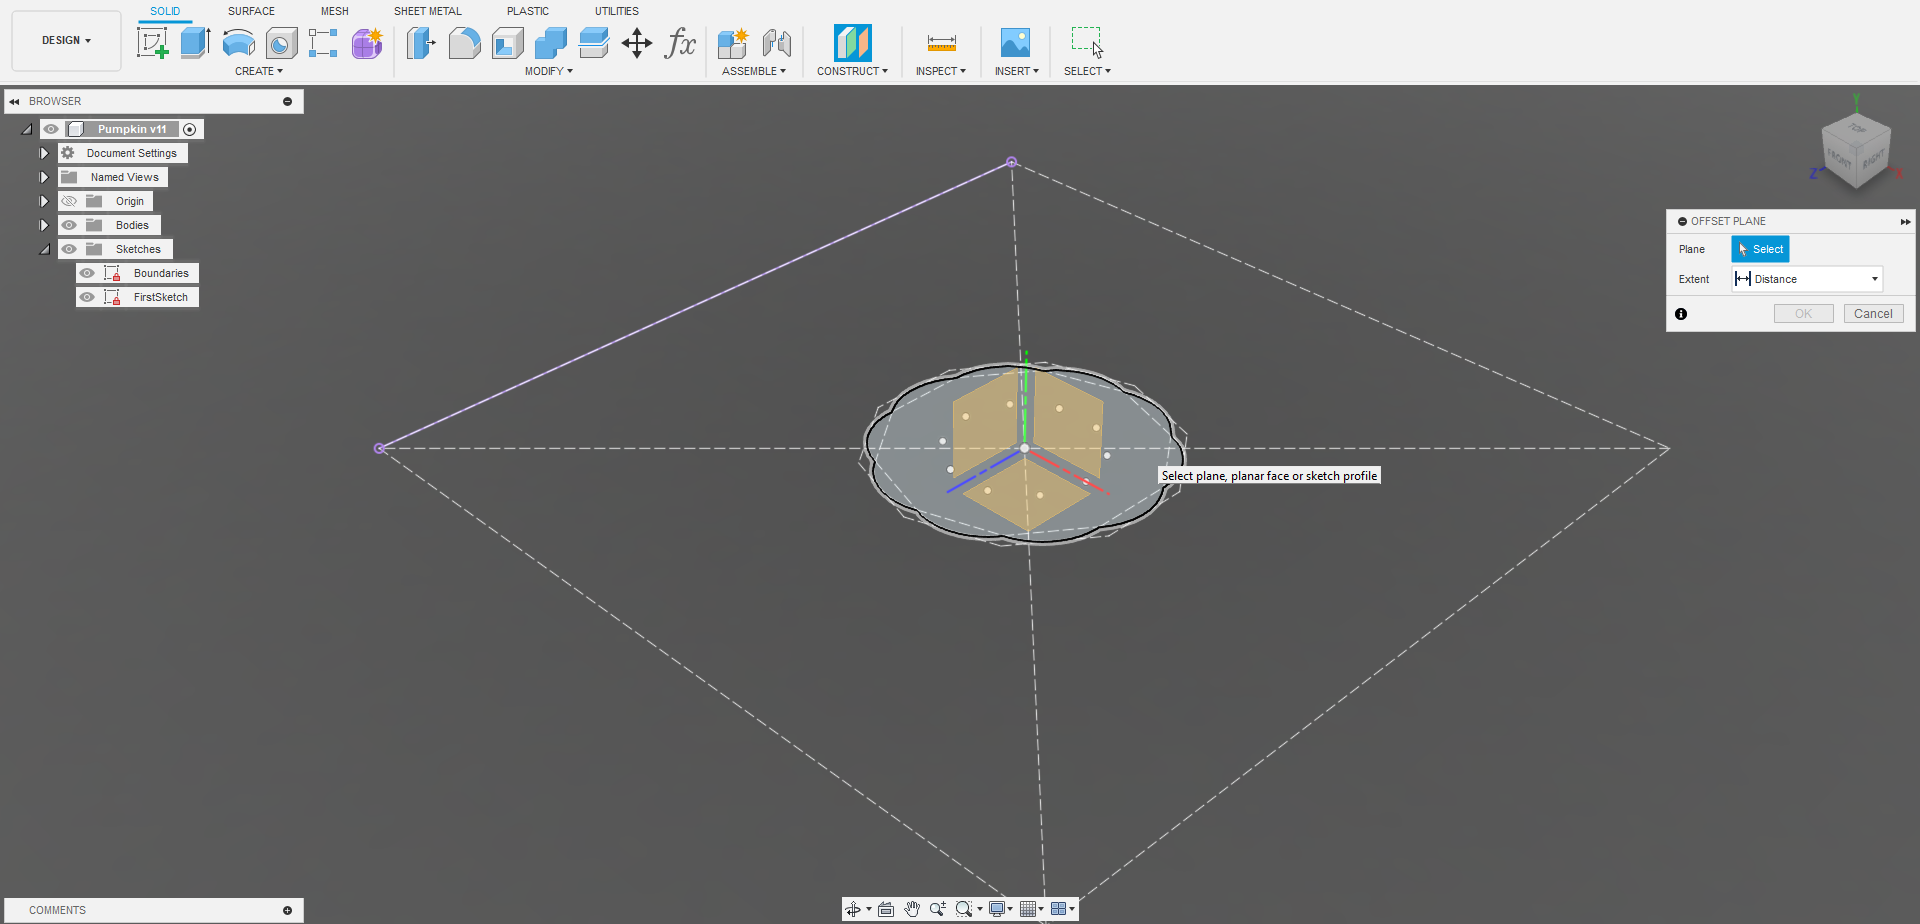
Task: Expand the Comments panel
Action: (x=287, y=910)
